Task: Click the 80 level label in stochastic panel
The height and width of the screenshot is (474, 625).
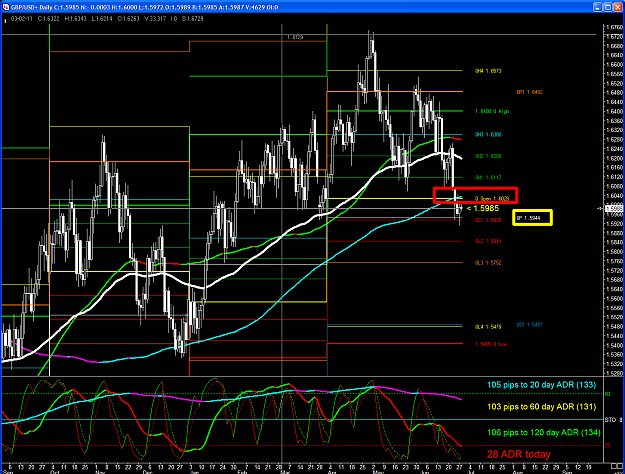Action: tap(607, 394)
